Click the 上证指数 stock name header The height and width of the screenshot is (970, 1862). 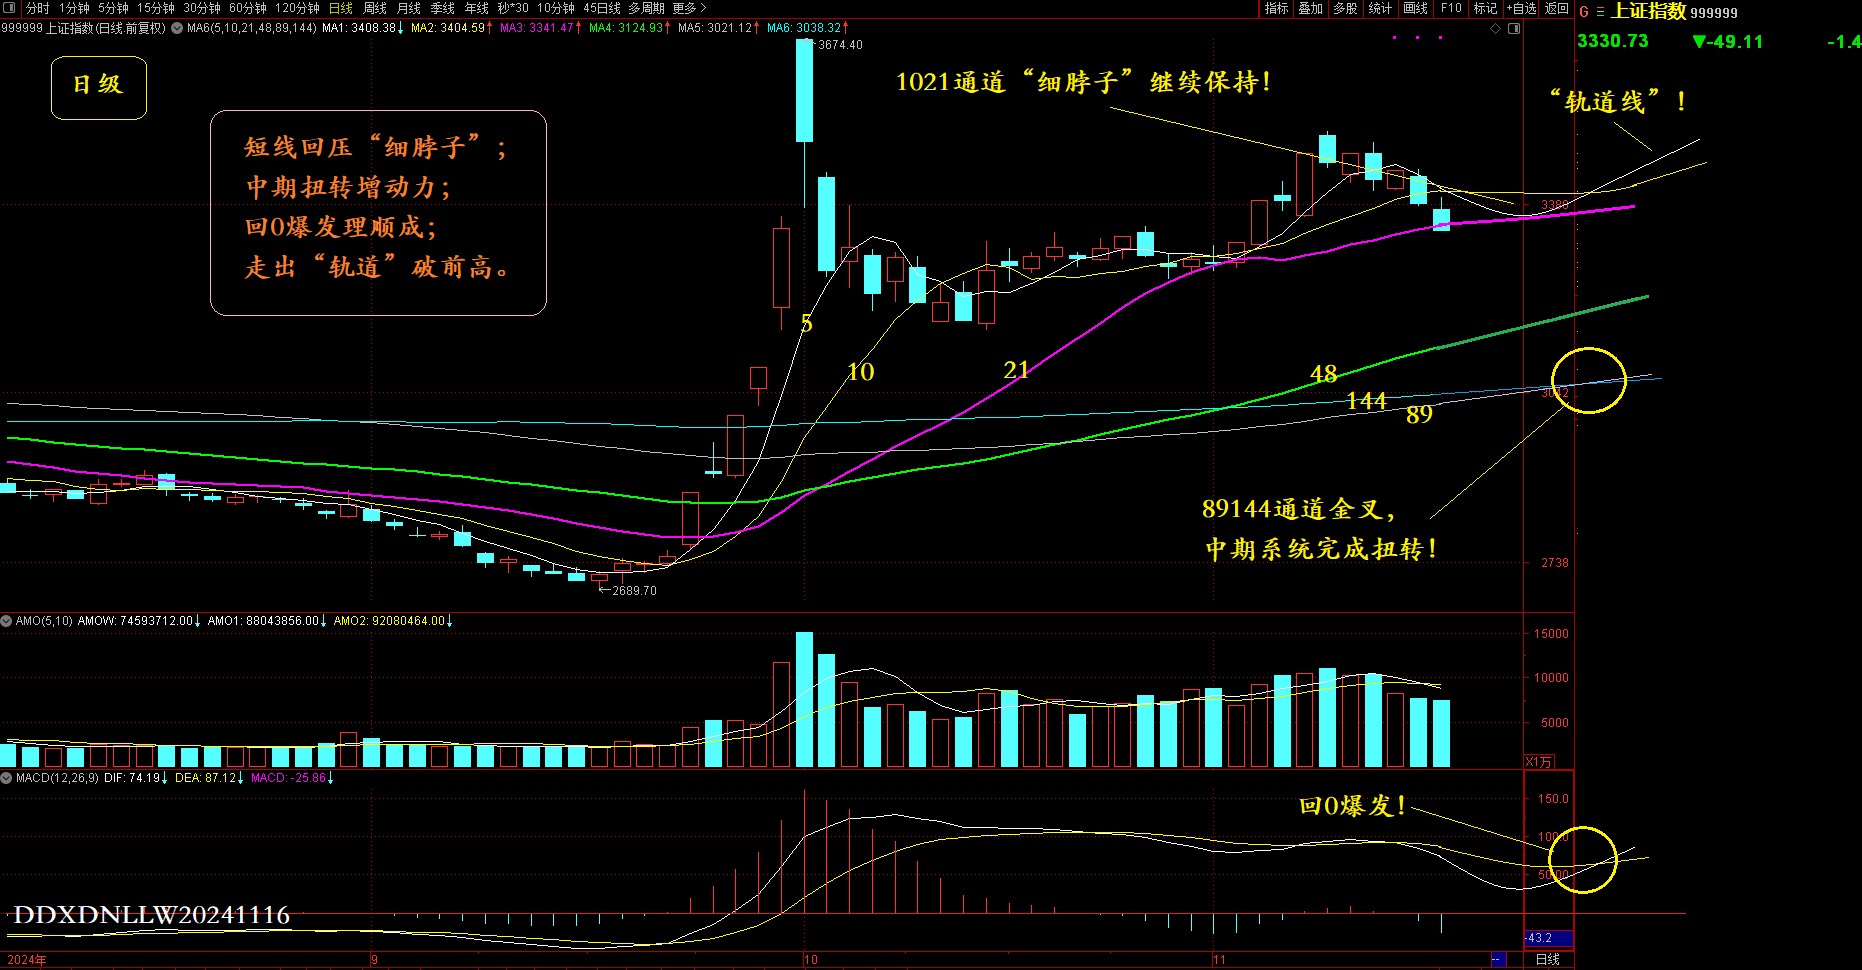(x=1649, y=11)
